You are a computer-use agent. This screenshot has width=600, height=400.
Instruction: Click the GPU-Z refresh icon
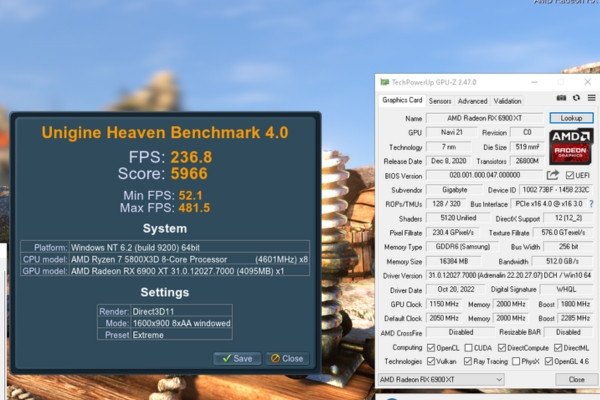point(576,98)
